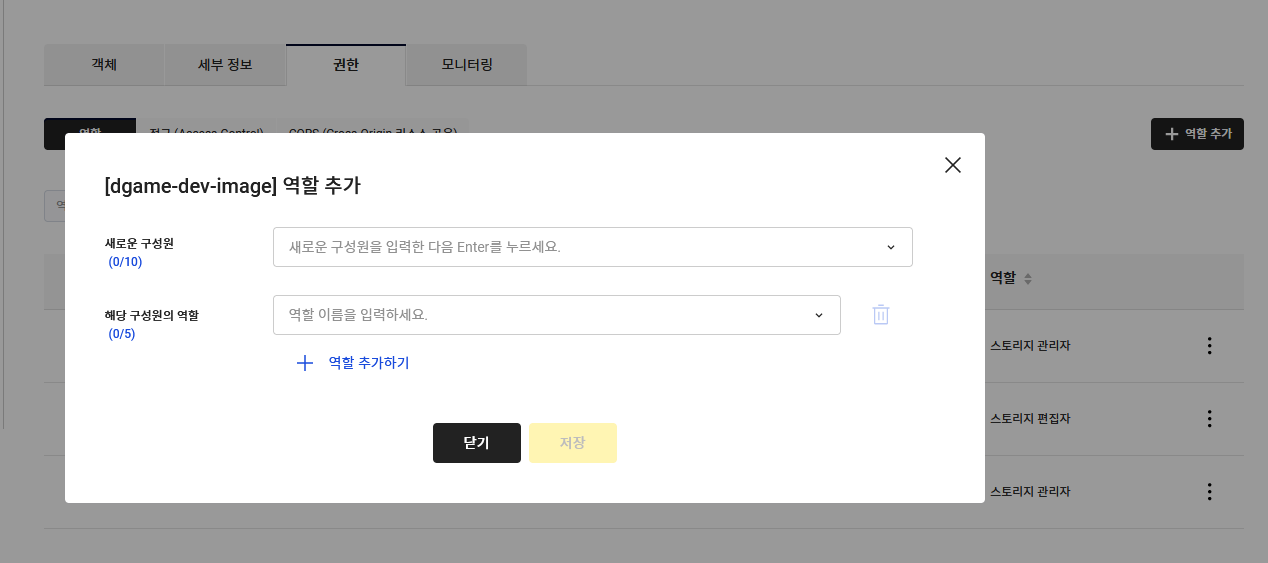Switch to the 객체 tab
Image resolution: width=1268 pixels, height=563 pixels.
pos(104,65)
